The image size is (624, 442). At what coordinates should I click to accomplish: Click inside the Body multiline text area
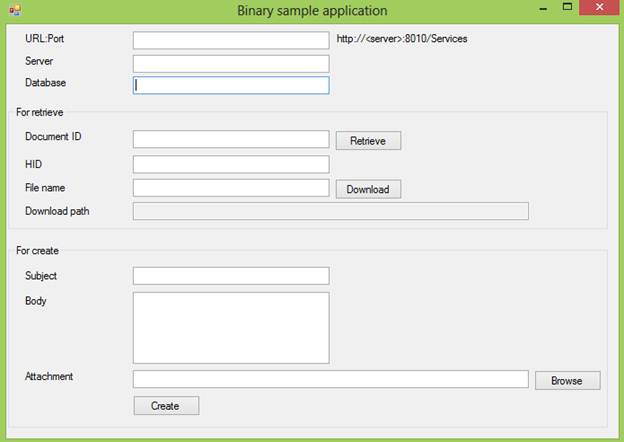coord(231,328)
